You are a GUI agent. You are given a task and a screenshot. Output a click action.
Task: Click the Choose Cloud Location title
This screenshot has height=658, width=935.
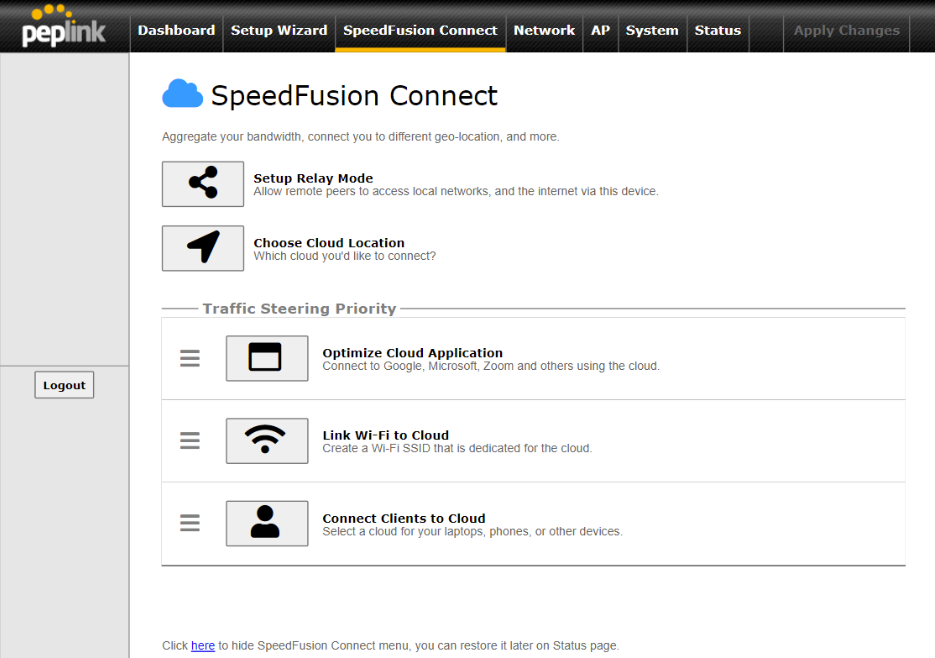click(329, 242)
